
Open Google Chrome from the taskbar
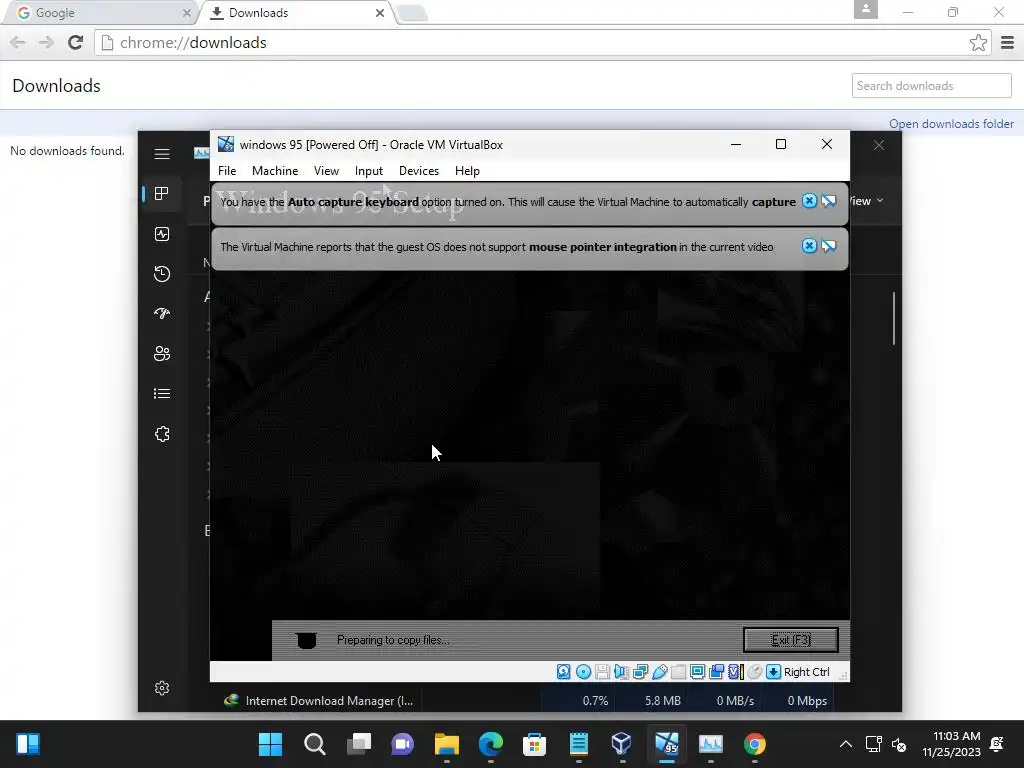(x=754, y=744)
